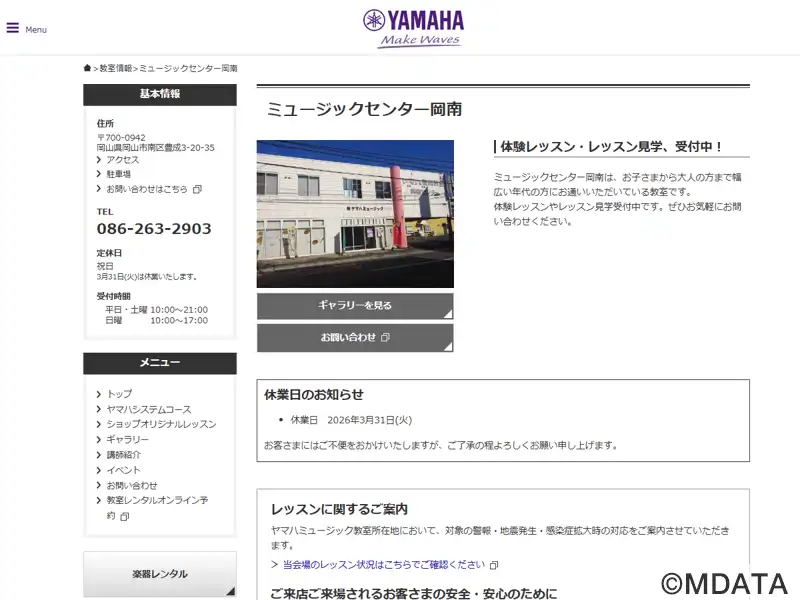
Task: Click external-window icon after 教室レンタルオンライン予約
Action: coord(124,517)
